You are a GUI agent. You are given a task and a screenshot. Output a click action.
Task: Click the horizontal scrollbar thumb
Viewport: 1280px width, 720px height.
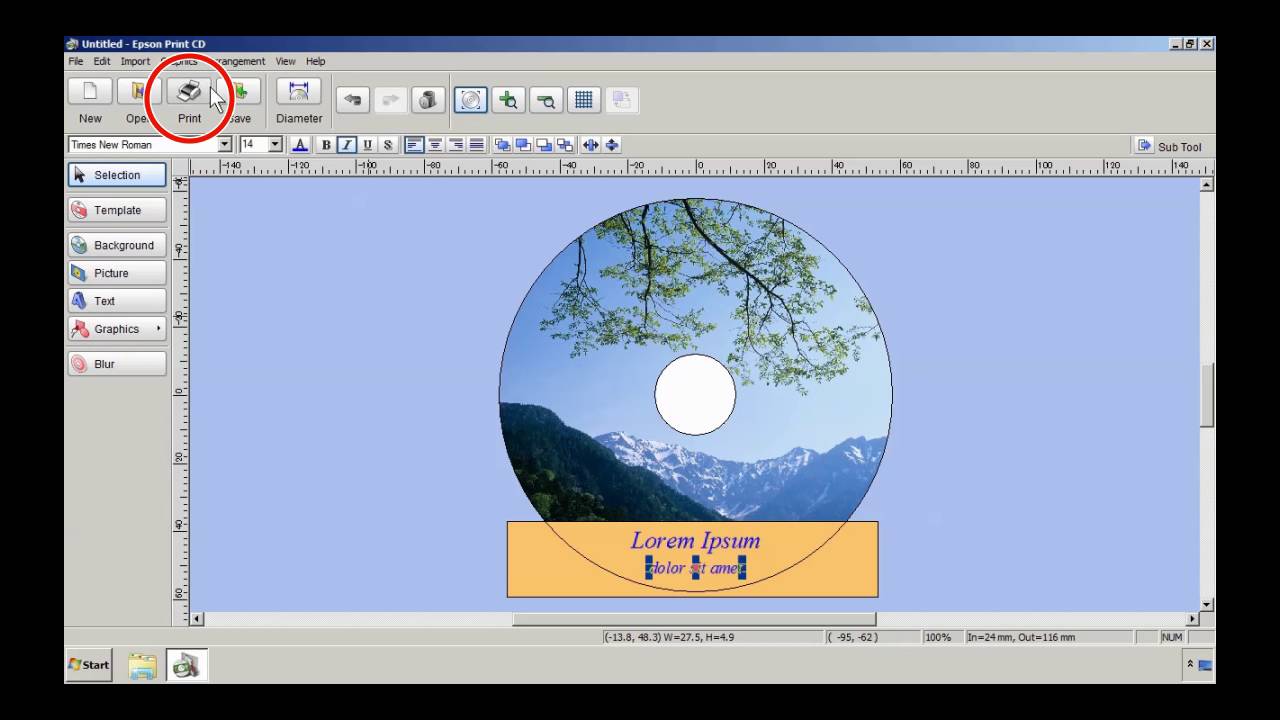point(695,619)
